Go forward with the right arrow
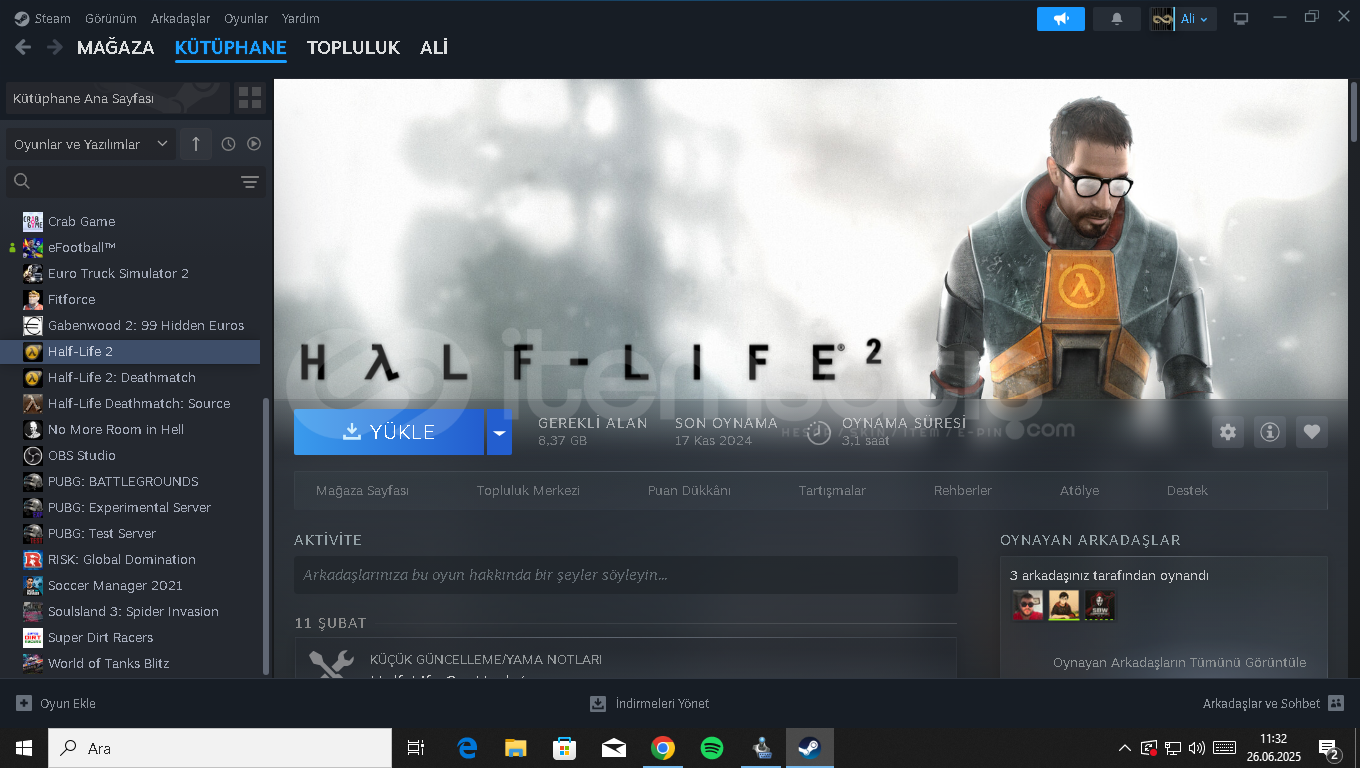1360x768 pixels. [x=55, y=47]
